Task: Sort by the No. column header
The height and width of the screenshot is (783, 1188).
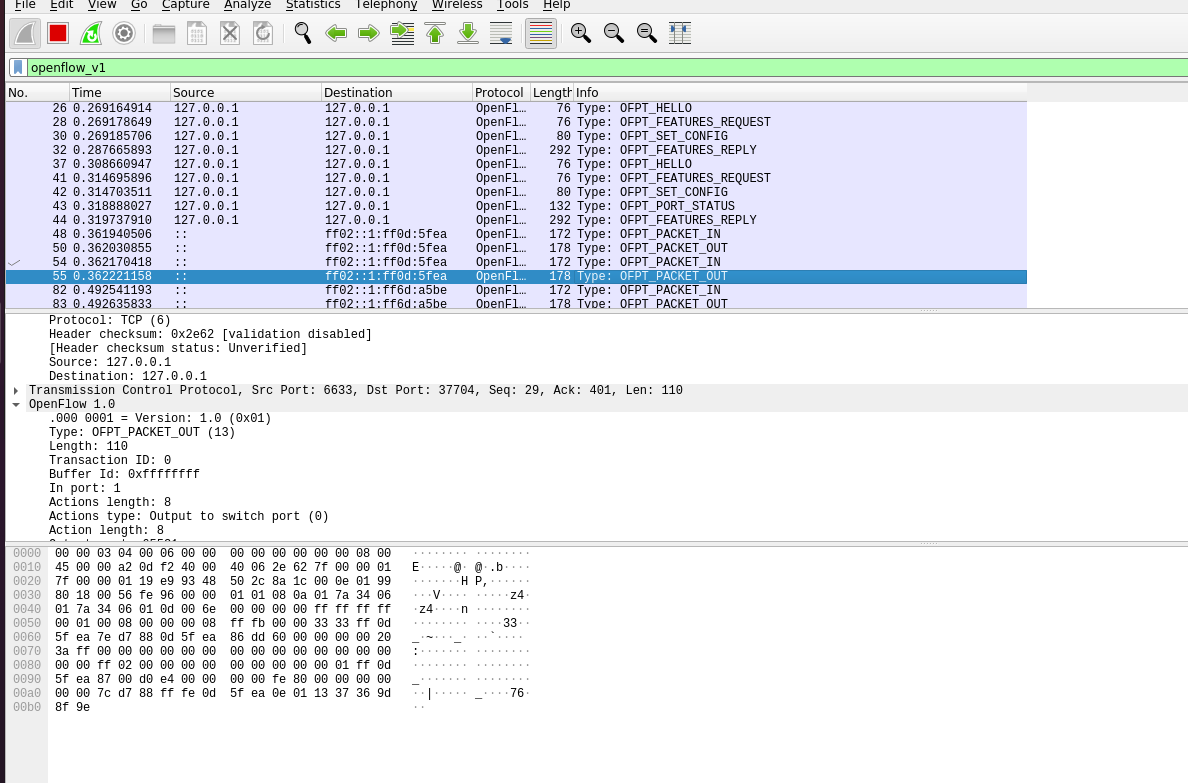Action: (x=38, y=92)
